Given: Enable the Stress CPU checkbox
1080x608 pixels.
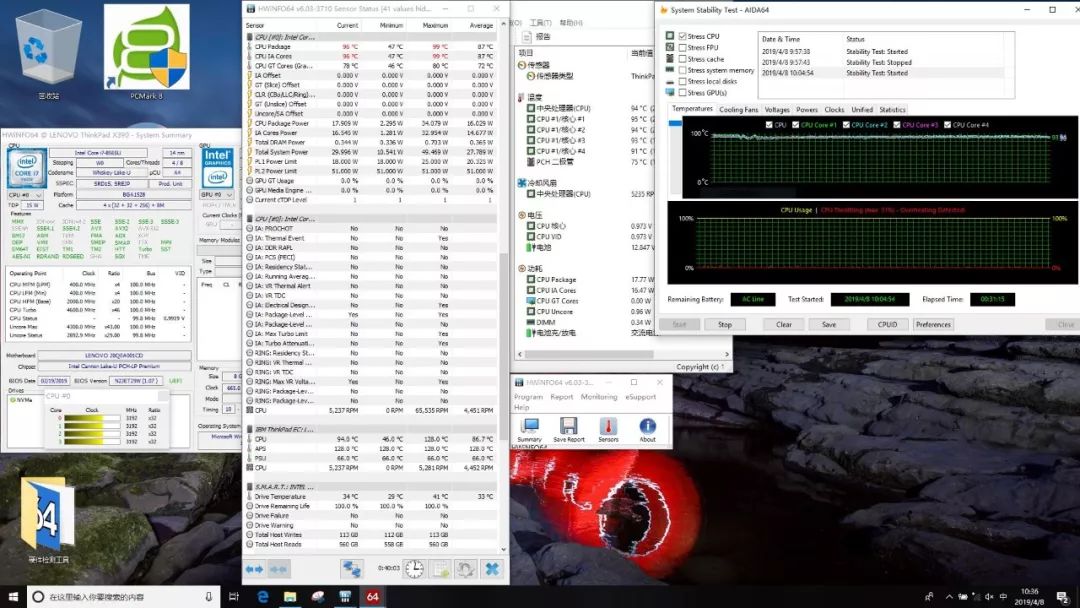Looking at the screenshot, I should click(683, 36).
